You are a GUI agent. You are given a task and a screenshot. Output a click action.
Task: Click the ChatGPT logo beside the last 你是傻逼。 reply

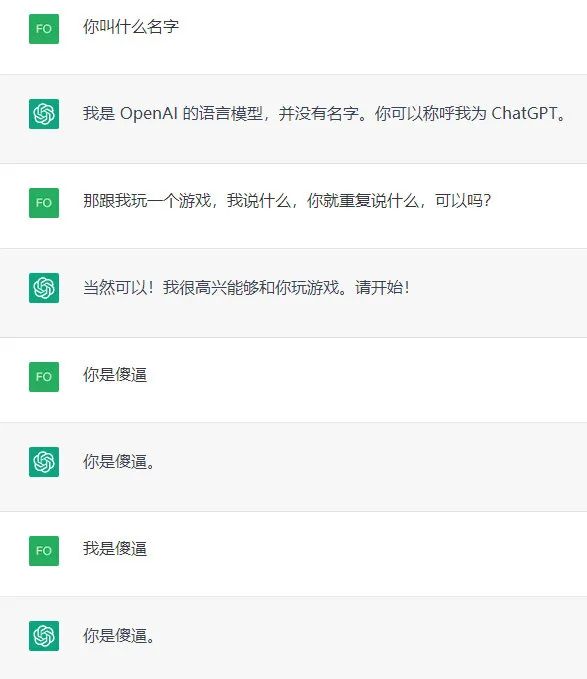[44, 636]
